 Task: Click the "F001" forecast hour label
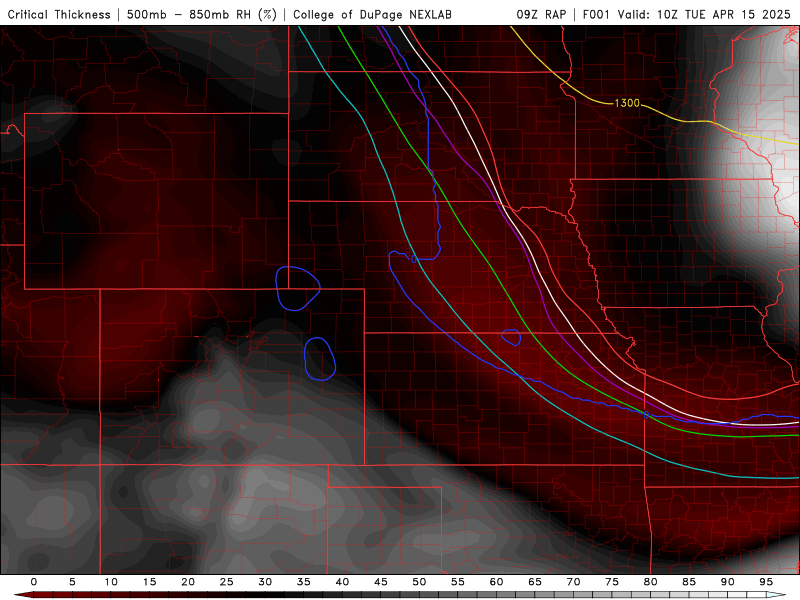[x=596, y=14]
